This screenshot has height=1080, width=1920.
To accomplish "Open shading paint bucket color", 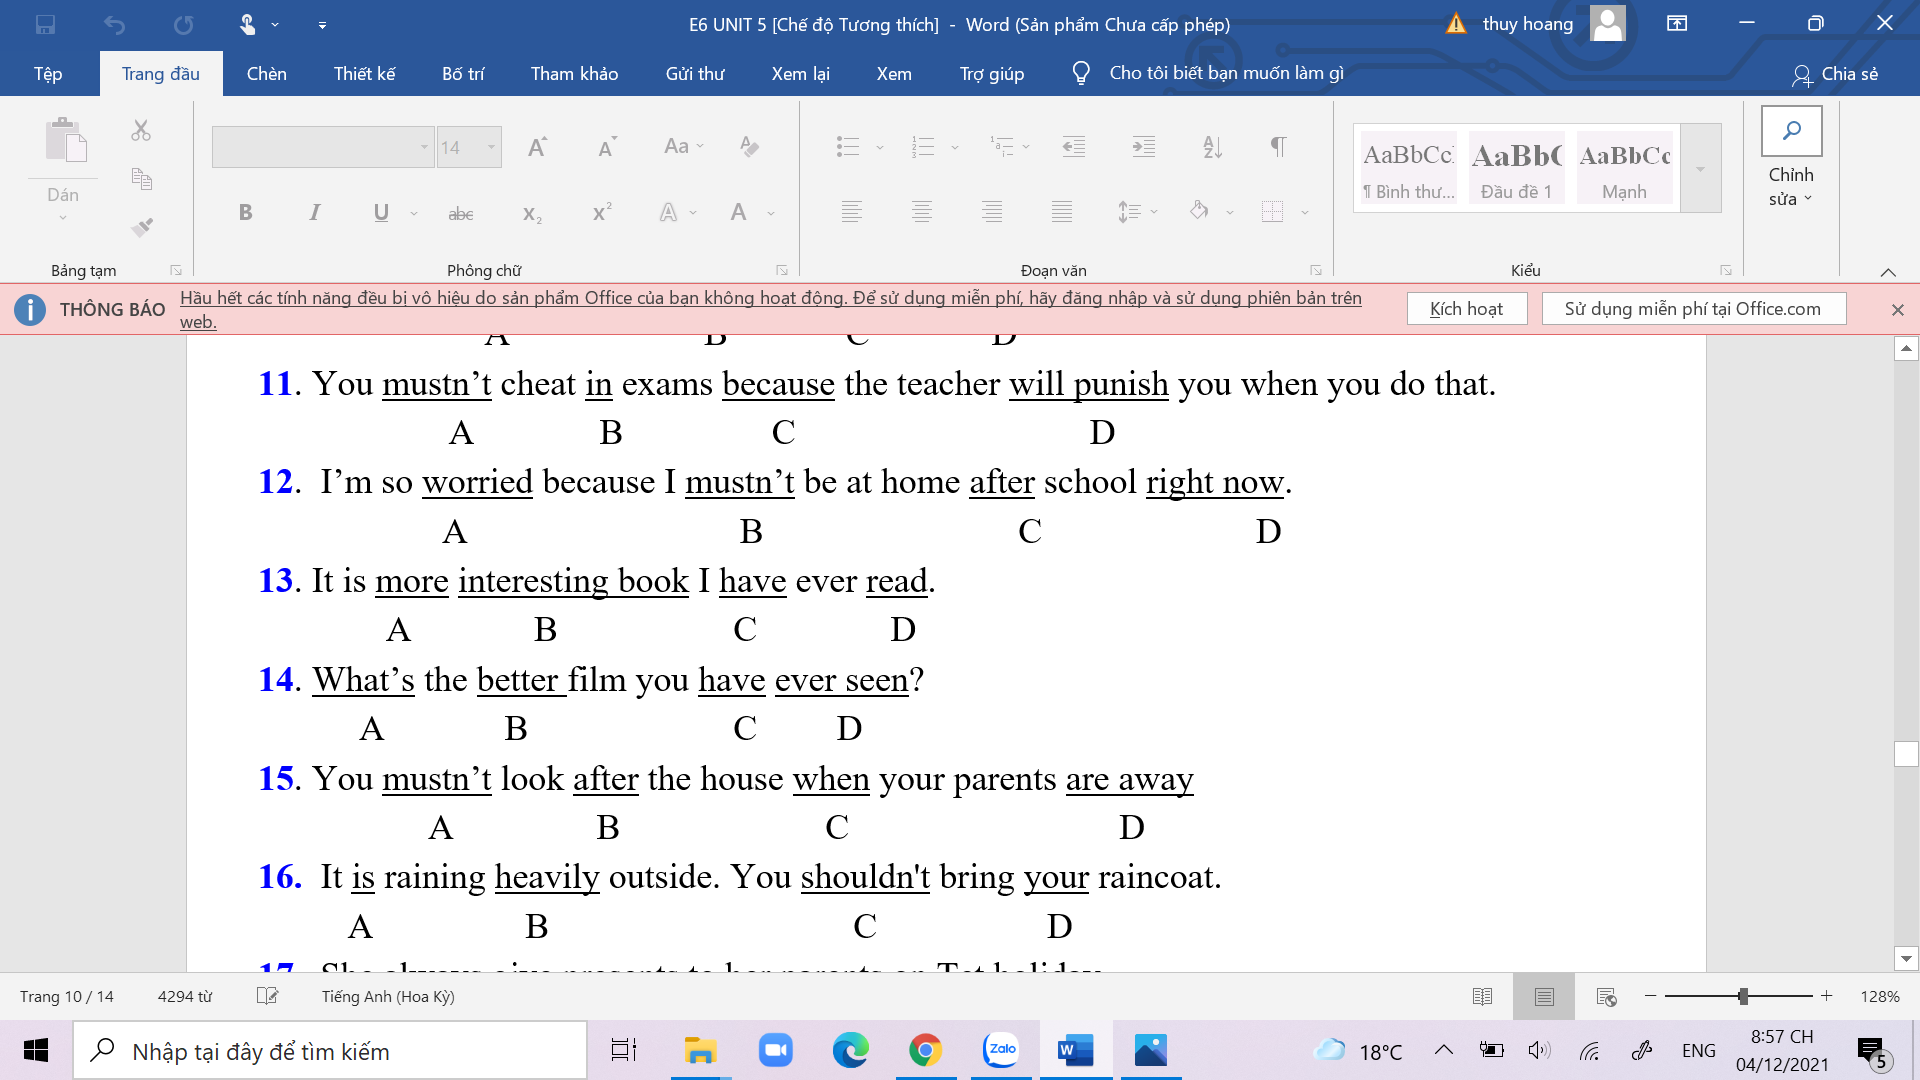I will 1199,211.
